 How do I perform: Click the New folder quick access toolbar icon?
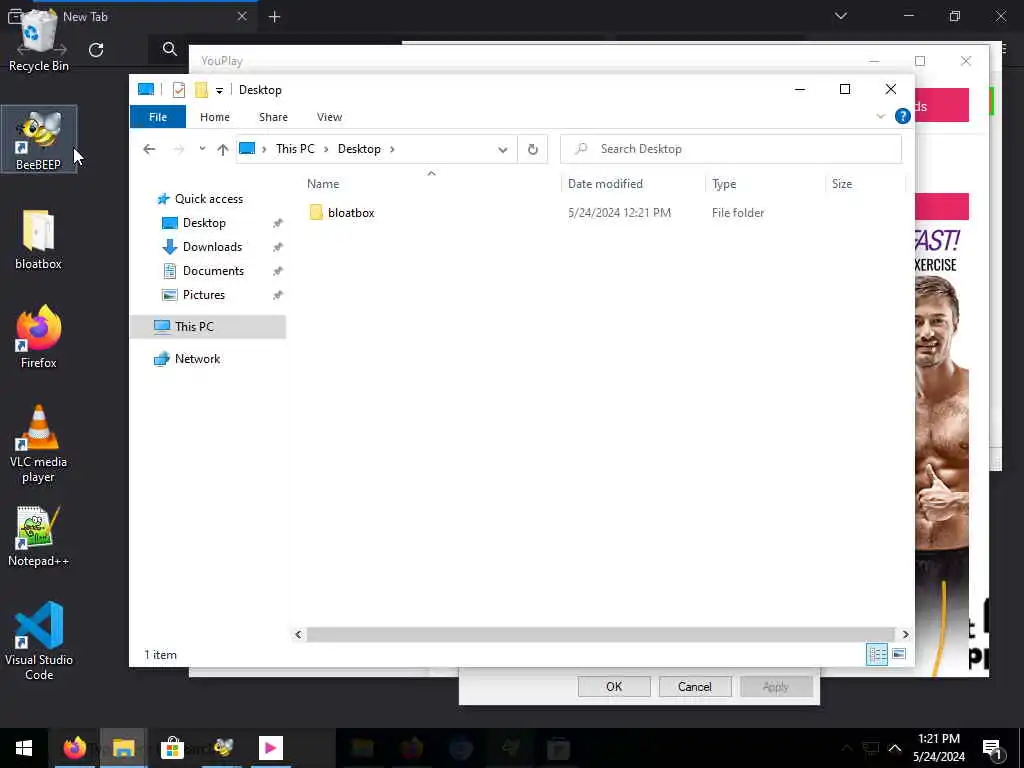[201, 90]
